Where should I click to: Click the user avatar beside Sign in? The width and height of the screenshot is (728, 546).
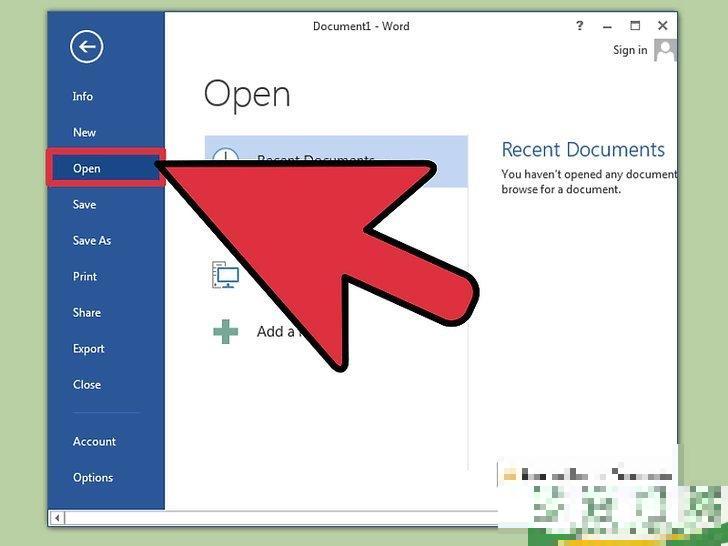coord(666,50)
